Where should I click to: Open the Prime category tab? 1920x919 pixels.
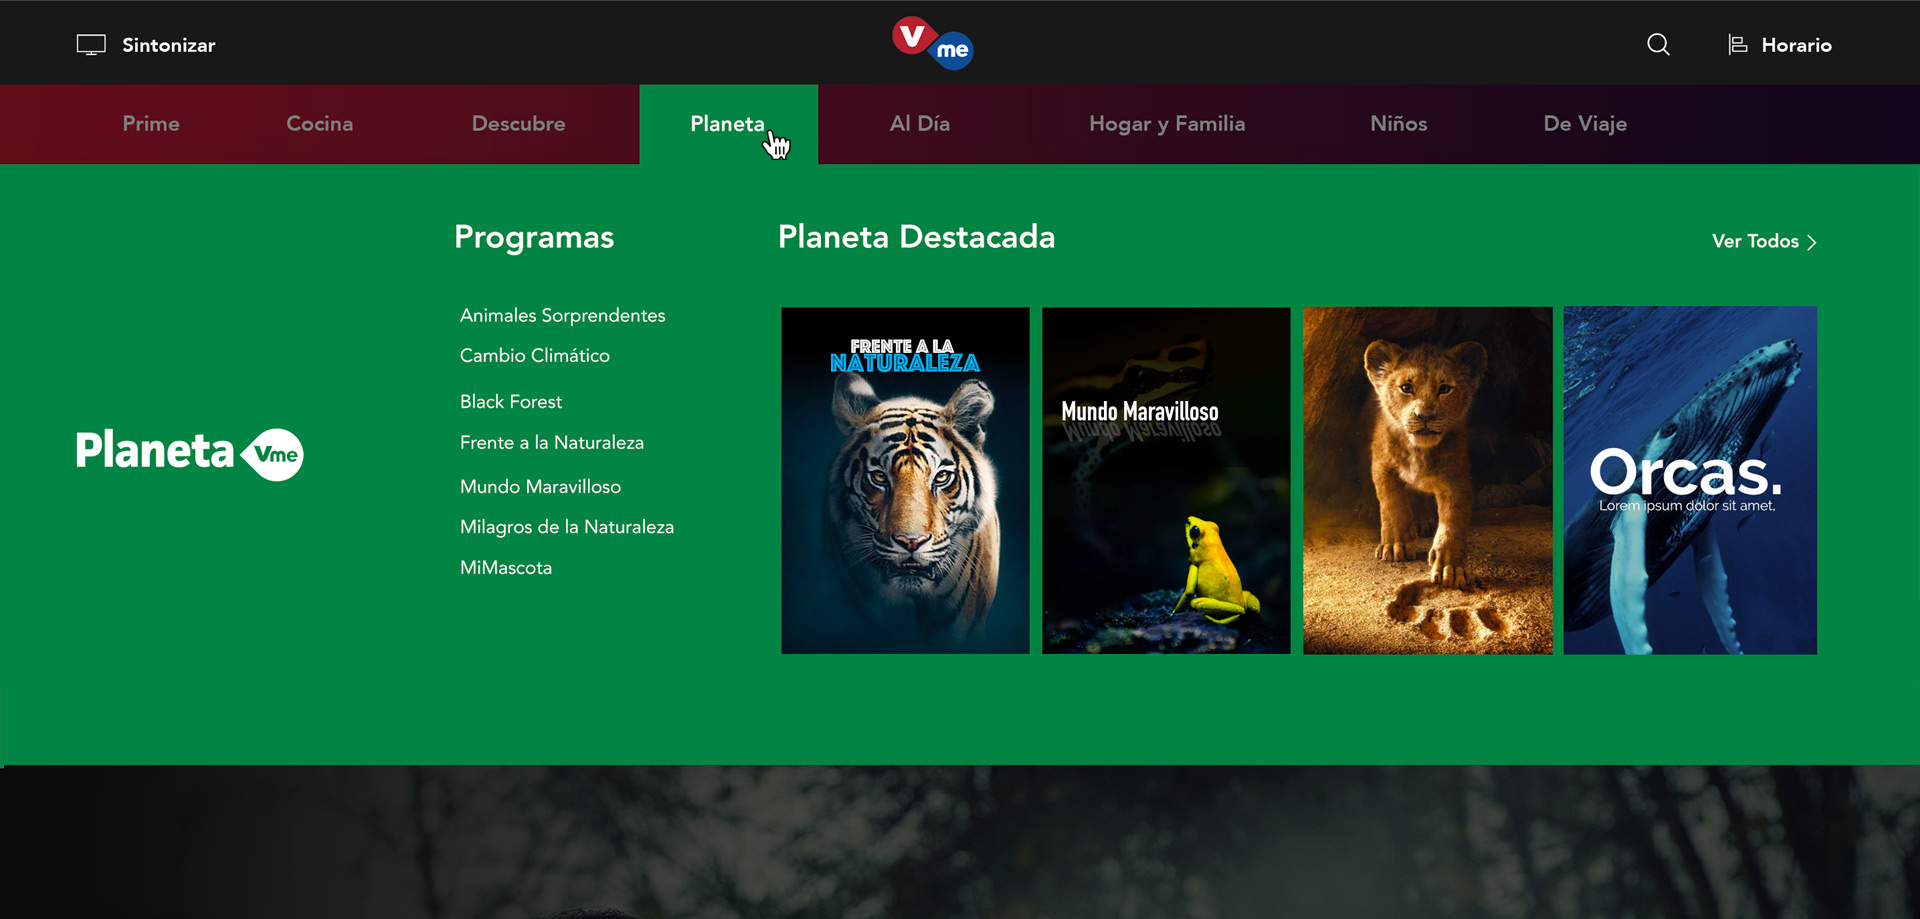151,124
